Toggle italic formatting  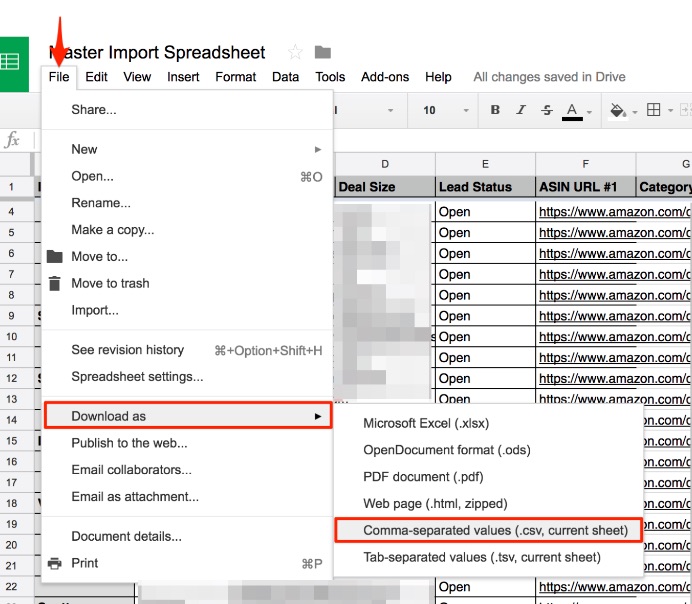click(x=521, y=110)
